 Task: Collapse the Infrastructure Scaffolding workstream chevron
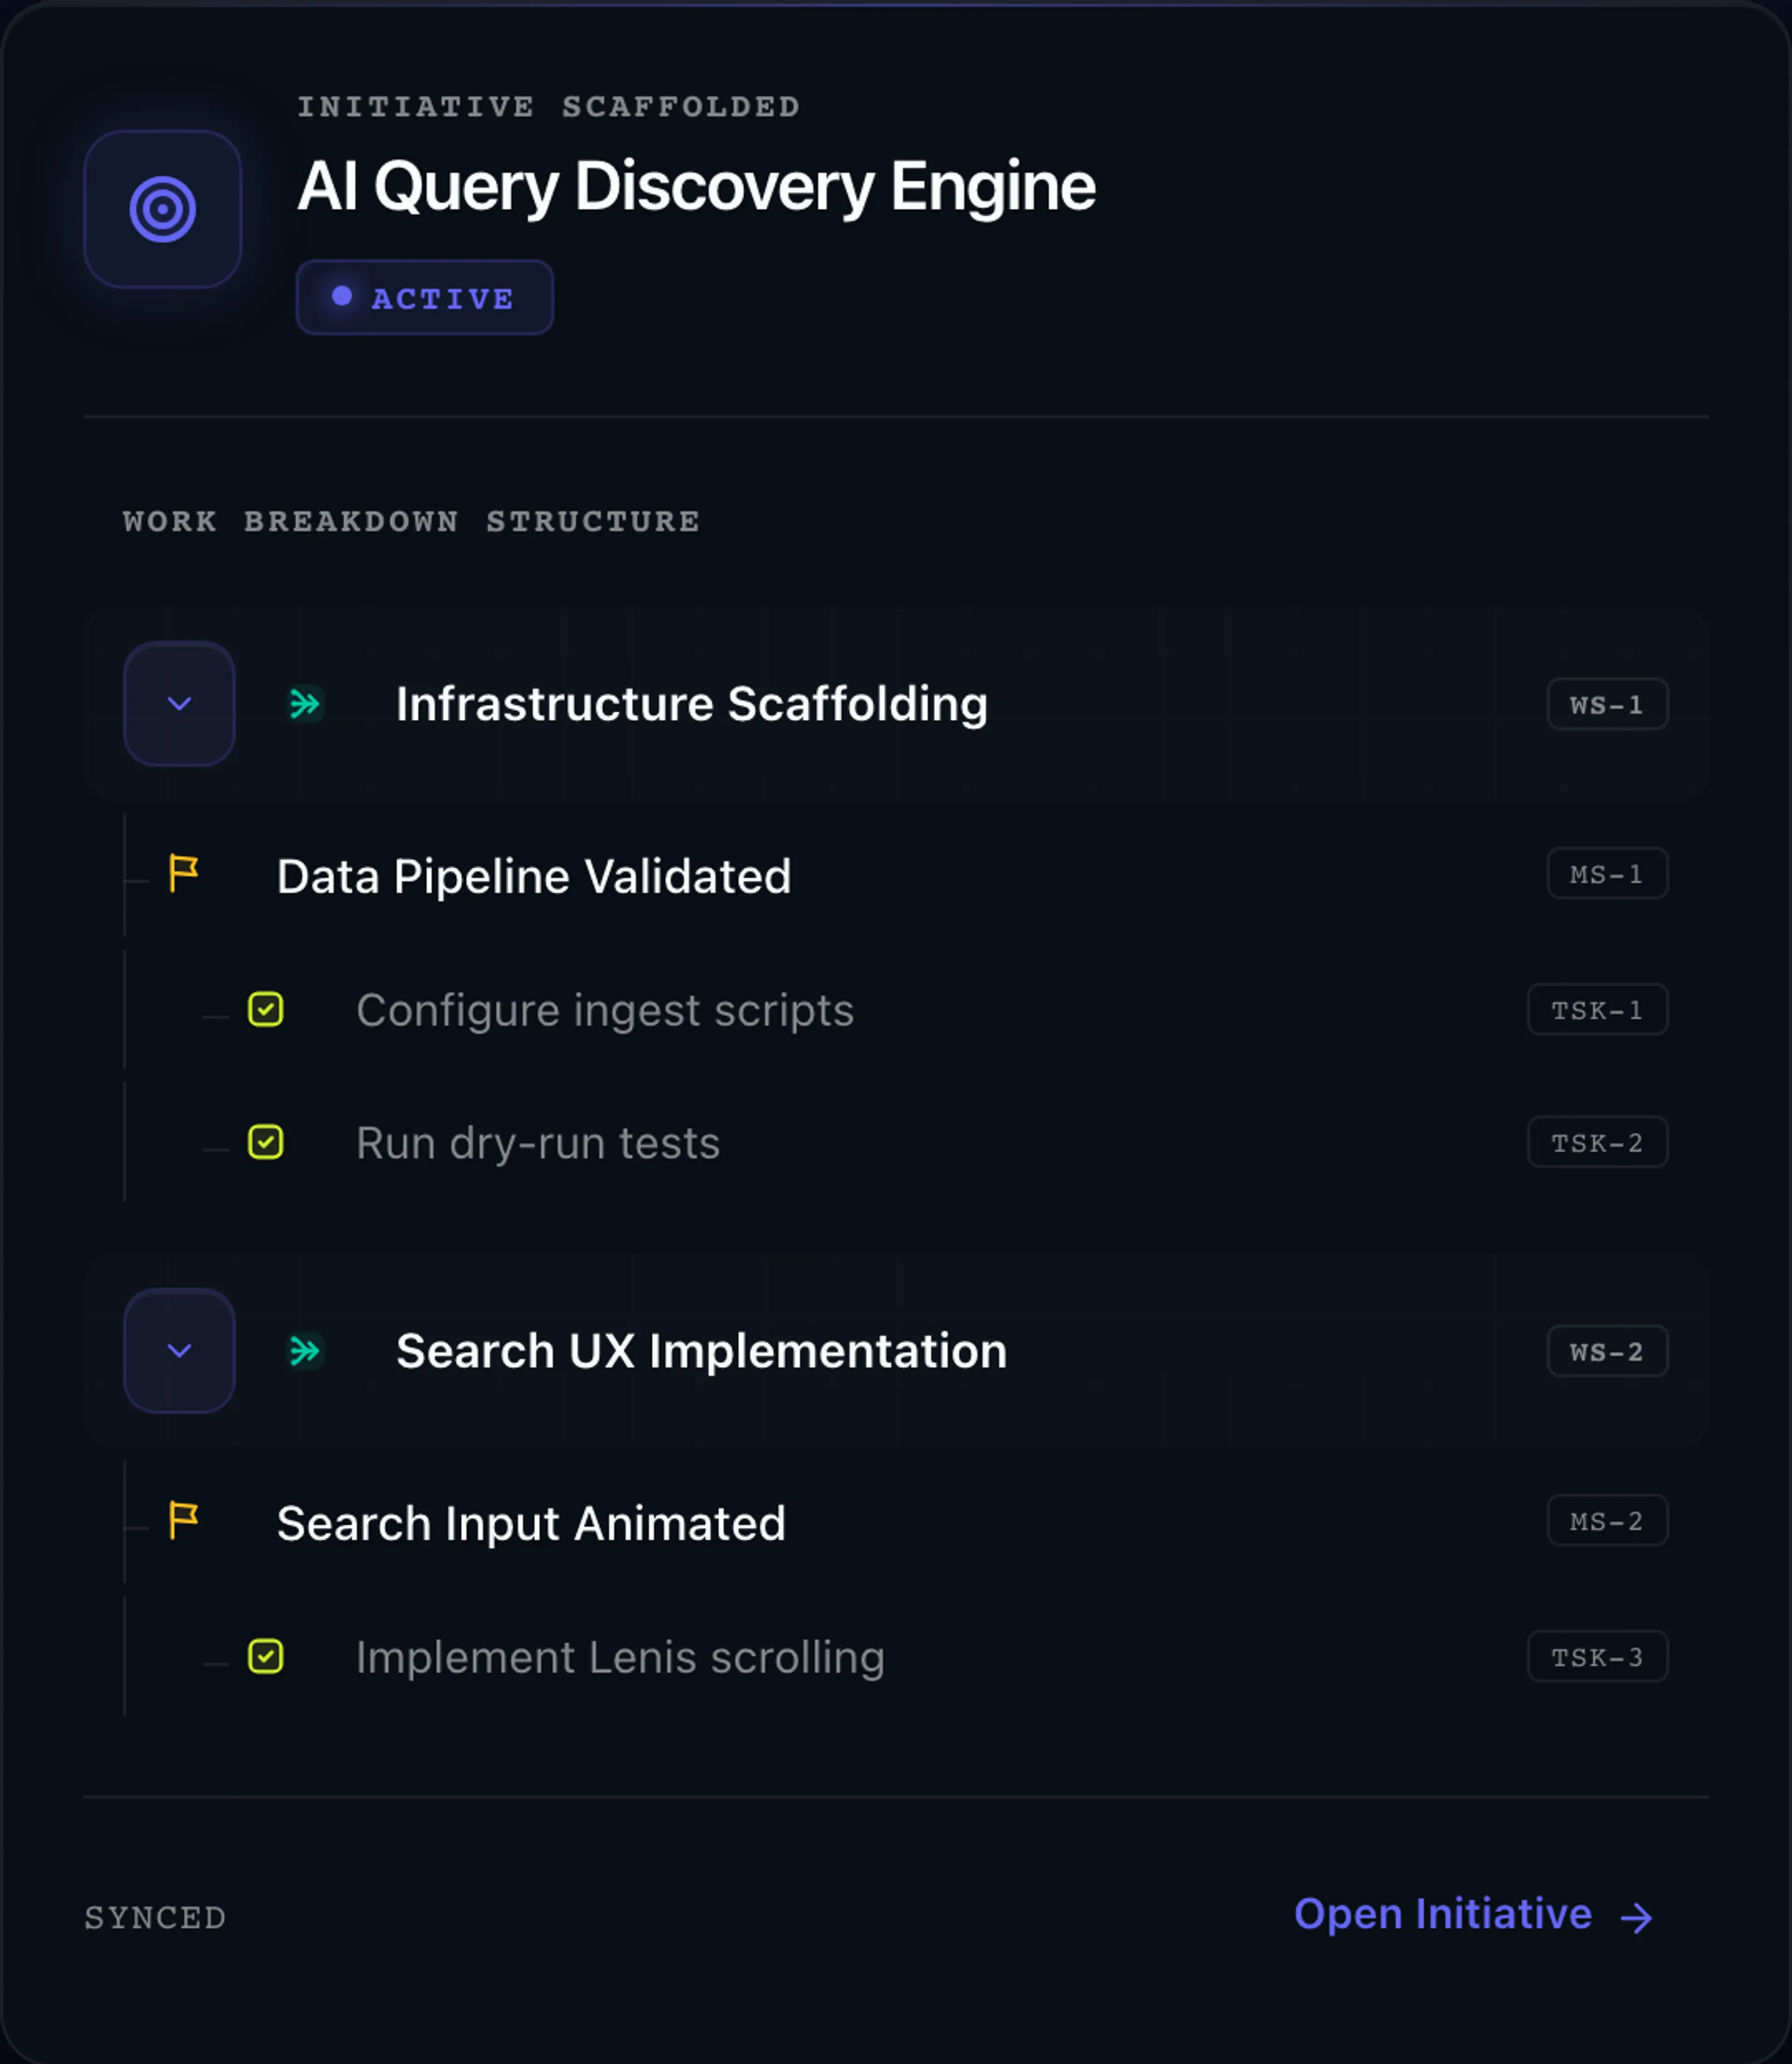tap(179, 704)
